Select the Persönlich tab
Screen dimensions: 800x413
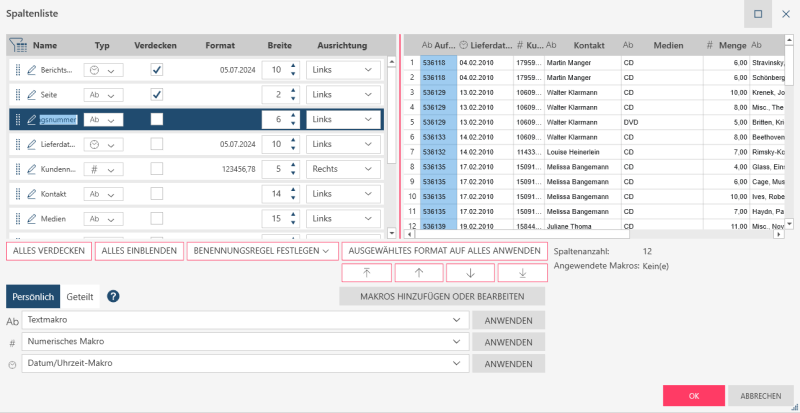pyautogui.click(x=33, y=297)
